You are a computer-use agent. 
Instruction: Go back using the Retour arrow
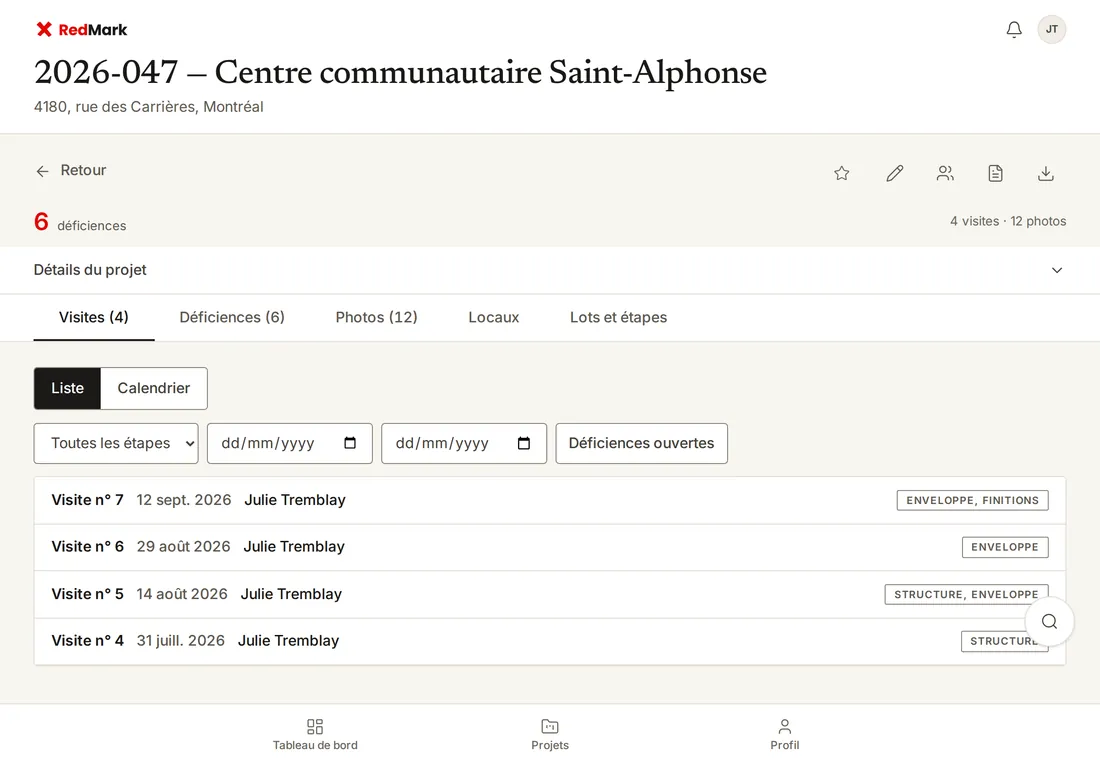[71, 170]
